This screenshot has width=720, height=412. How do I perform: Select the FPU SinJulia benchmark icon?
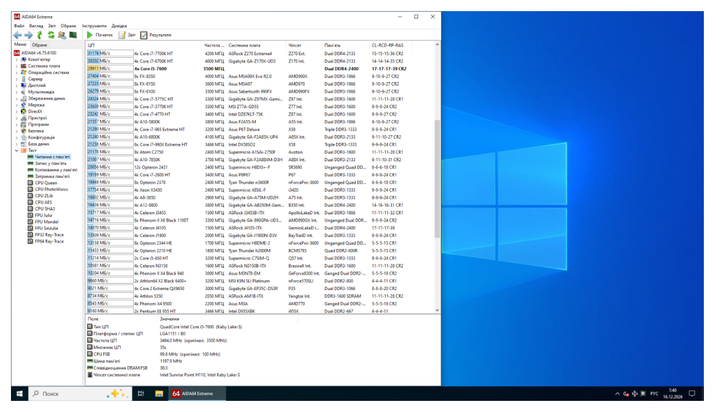pos(30,228)
